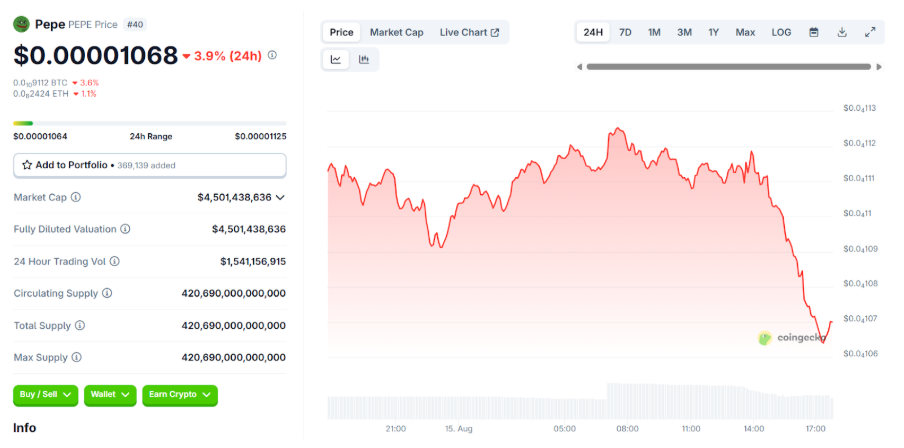Screen dimensions: 904x448
Task: Click the $0.0₄106 price axis label
Action: [x=860, y=353]
